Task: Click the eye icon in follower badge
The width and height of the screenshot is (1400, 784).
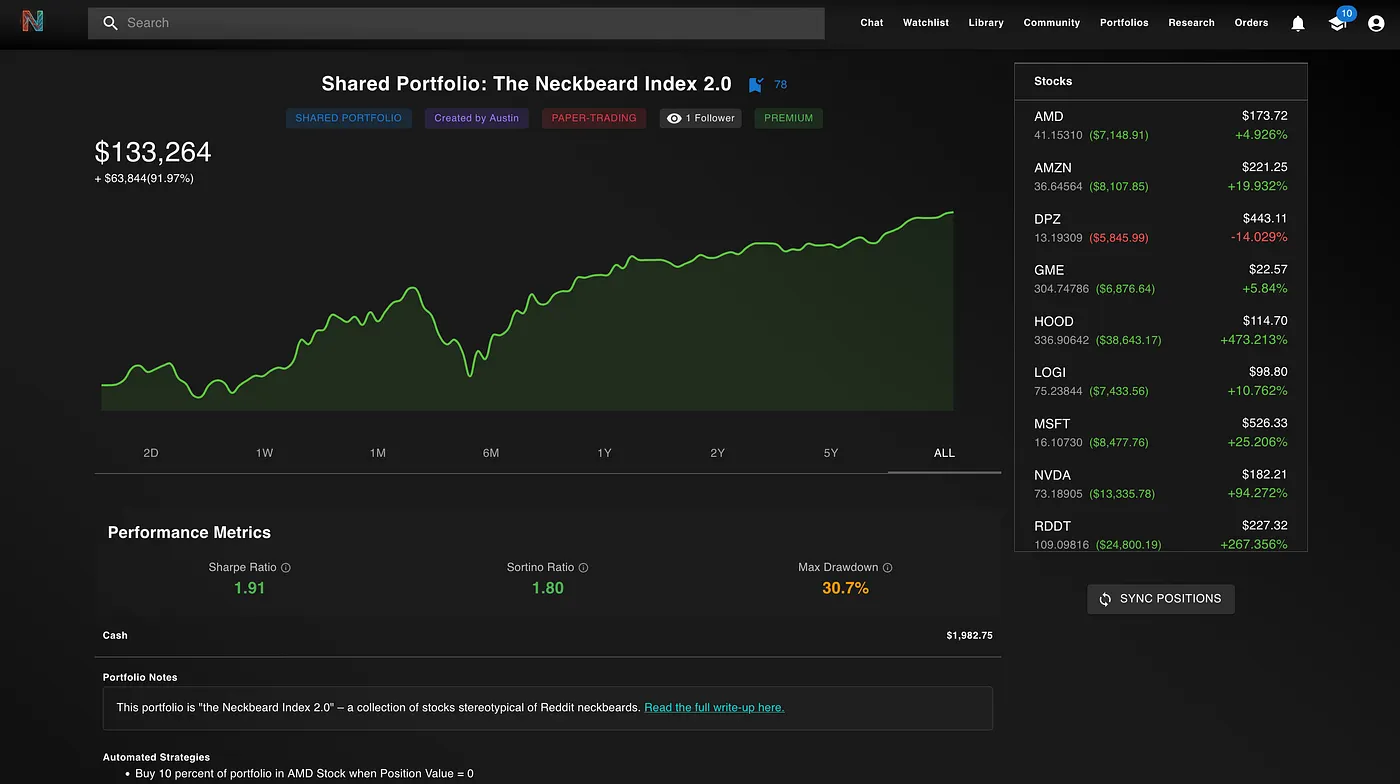Action: (x=674, y=118)
